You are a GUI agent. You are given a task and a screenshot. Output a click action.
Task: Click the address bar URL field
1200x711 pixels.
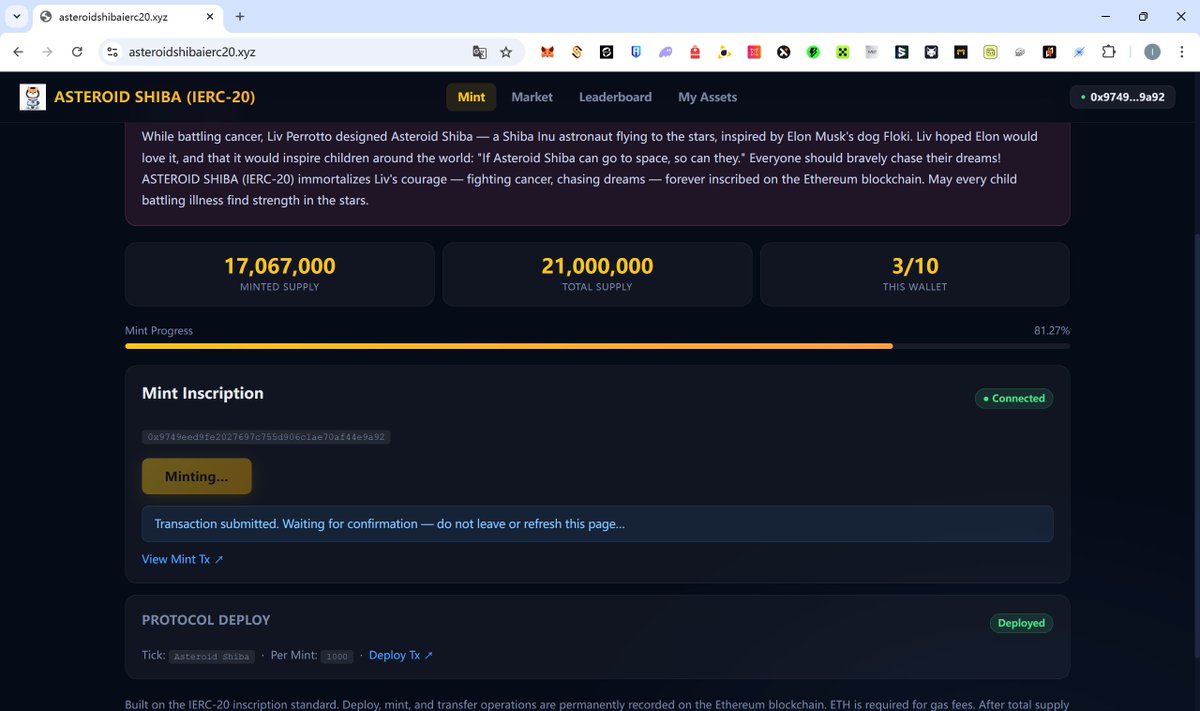[290, 52]
